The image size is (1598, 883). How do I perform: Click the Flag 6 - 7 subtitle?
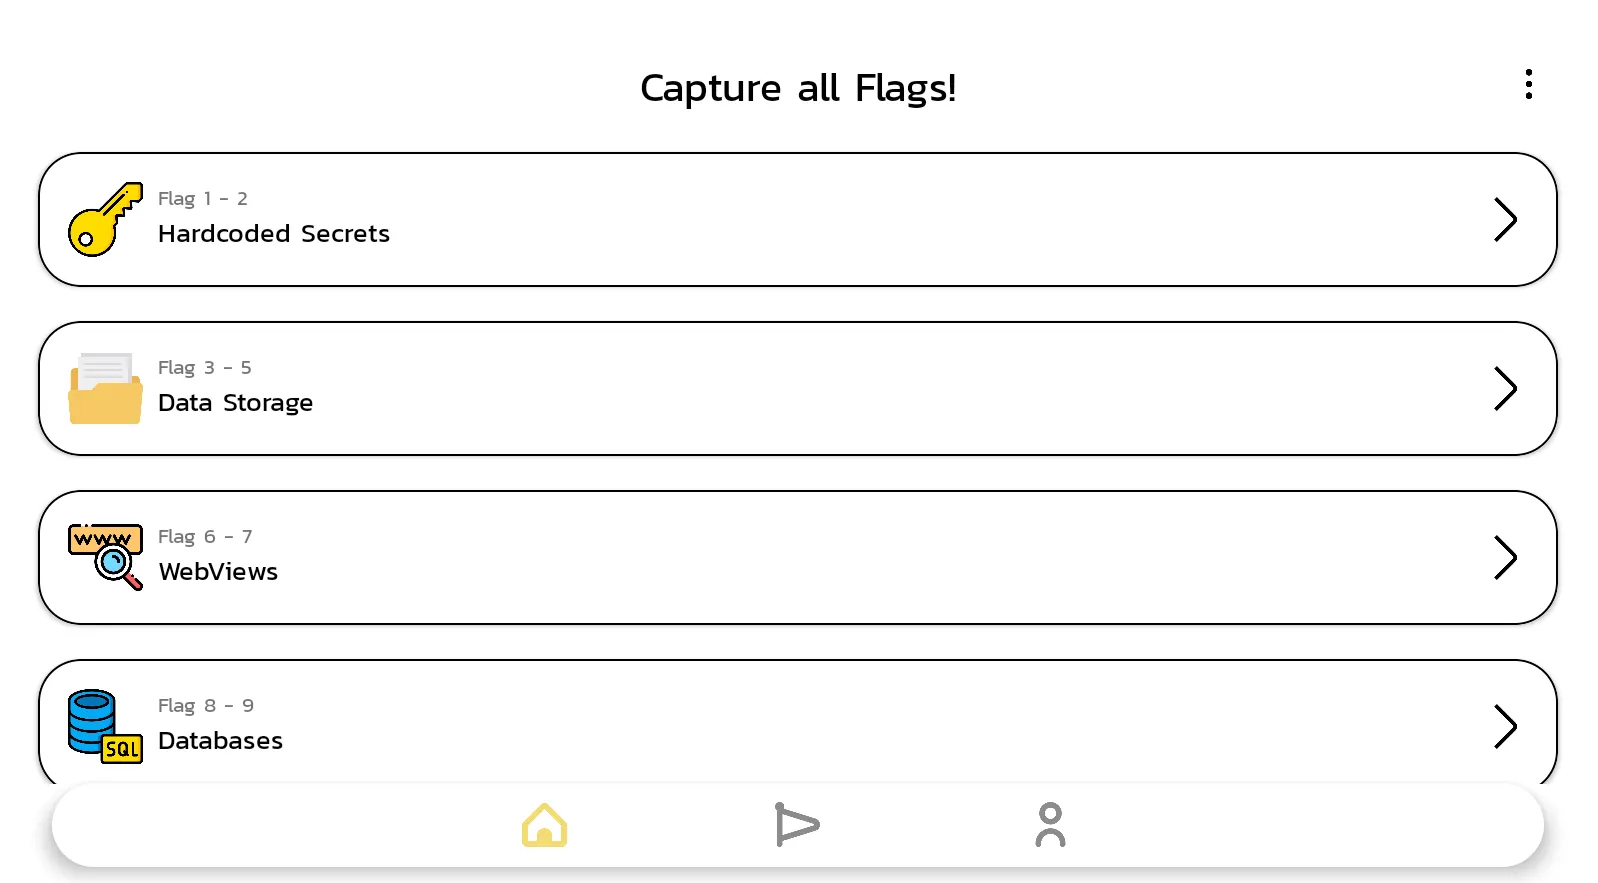[205, 537]
